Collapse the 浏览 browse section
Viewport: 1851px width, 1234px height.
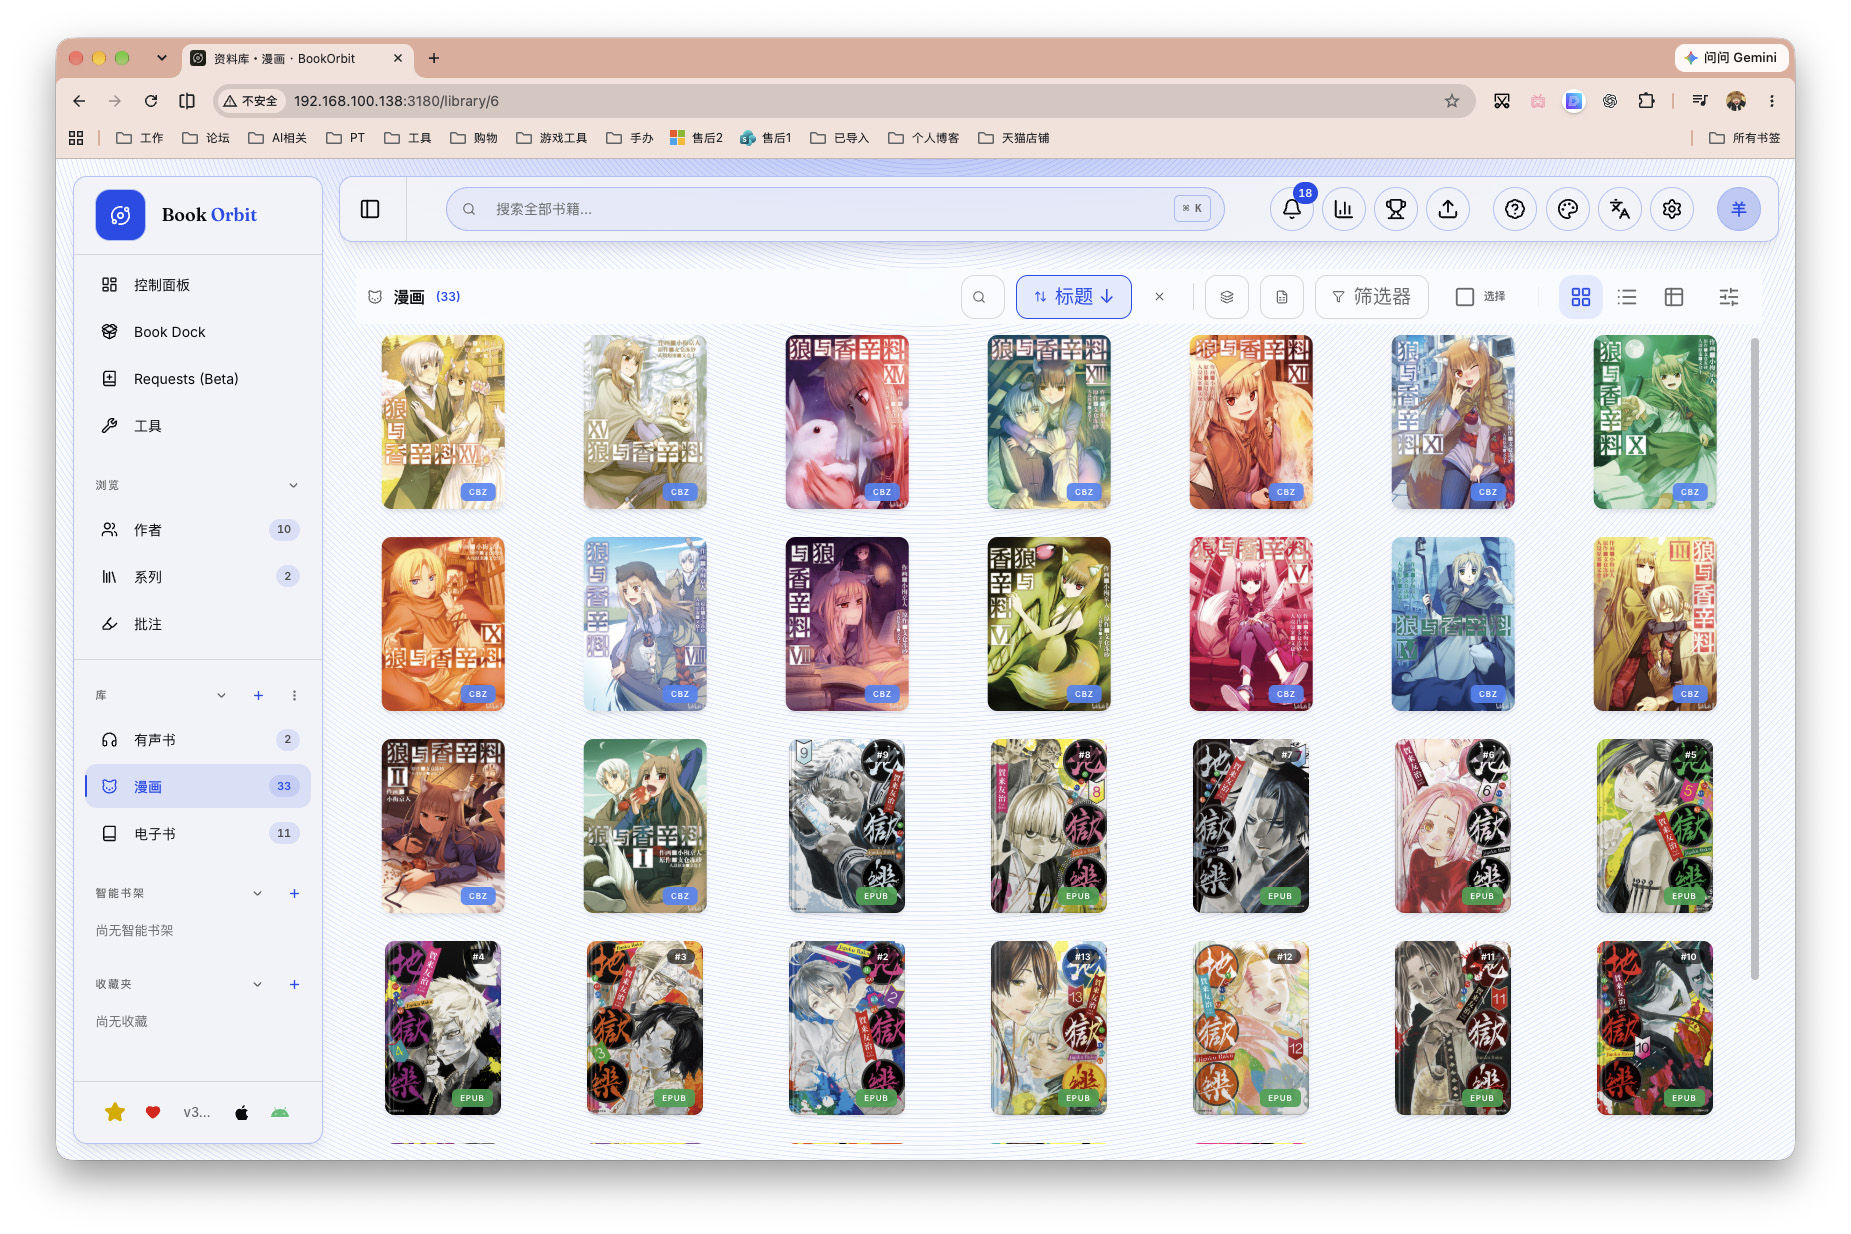(x=294, y=485)
